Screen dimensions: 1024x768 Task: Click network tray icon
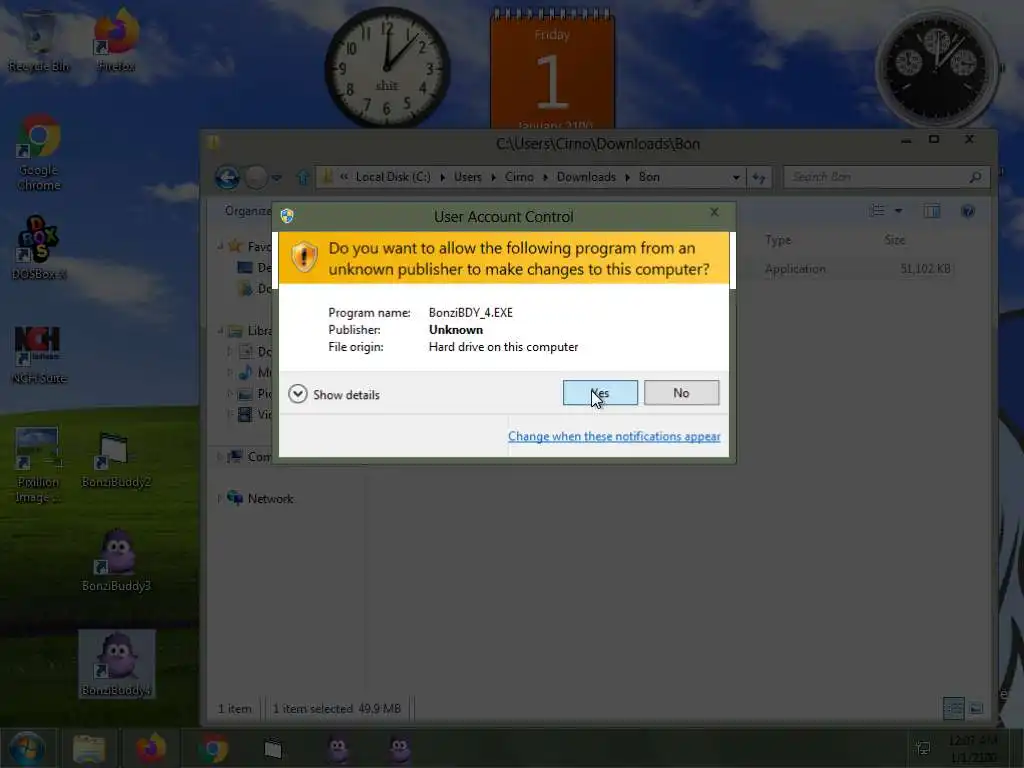pyautogui.click(x=923, y=748)
